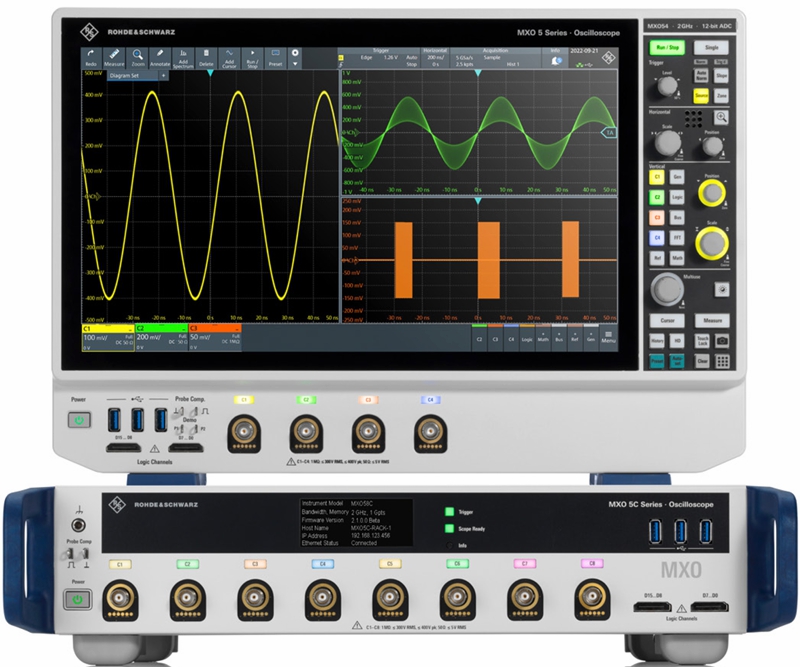Push the yellow C1 channel key
Screen dimensions: 800x667
click(657, 177)
